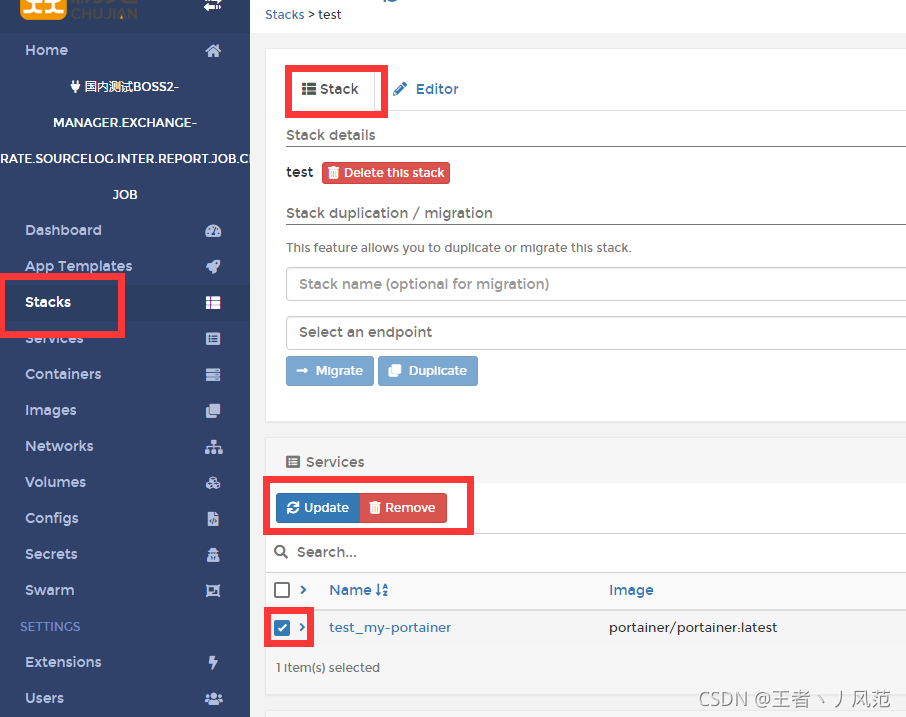Focus the services Search field

[601, 552]
